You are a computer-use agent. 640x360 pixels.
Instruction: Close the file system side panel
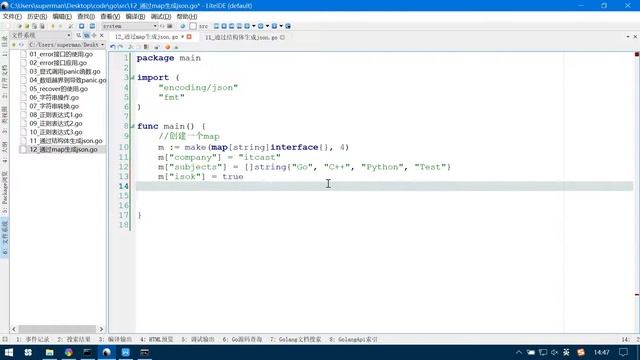point(102,36)
